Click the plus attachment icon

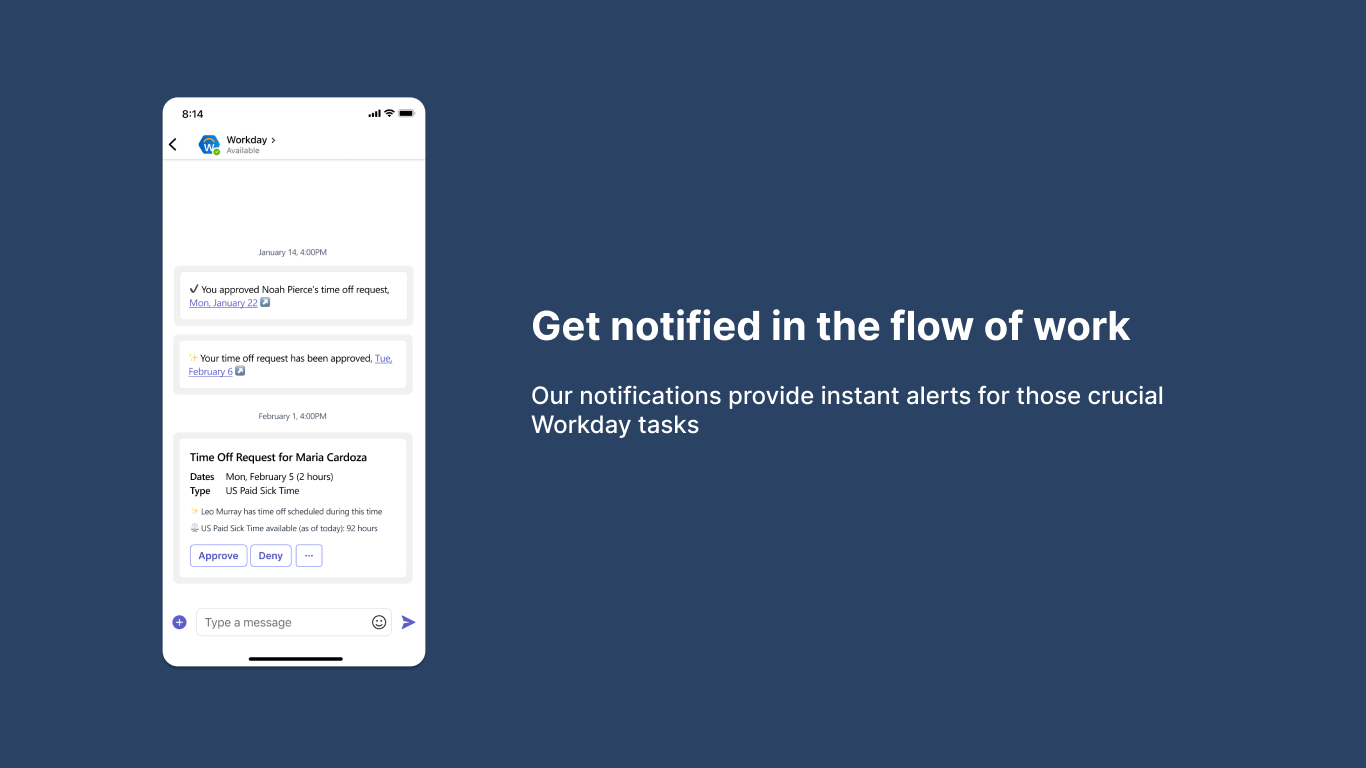tap(180, 622)
